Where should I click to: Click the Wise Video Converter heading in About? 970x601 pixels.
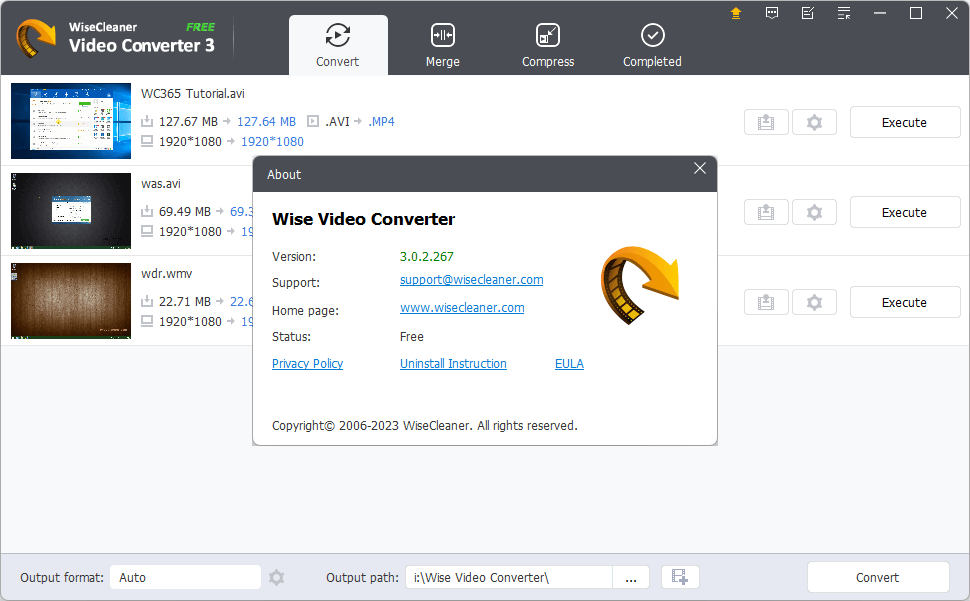coord(364,219)
